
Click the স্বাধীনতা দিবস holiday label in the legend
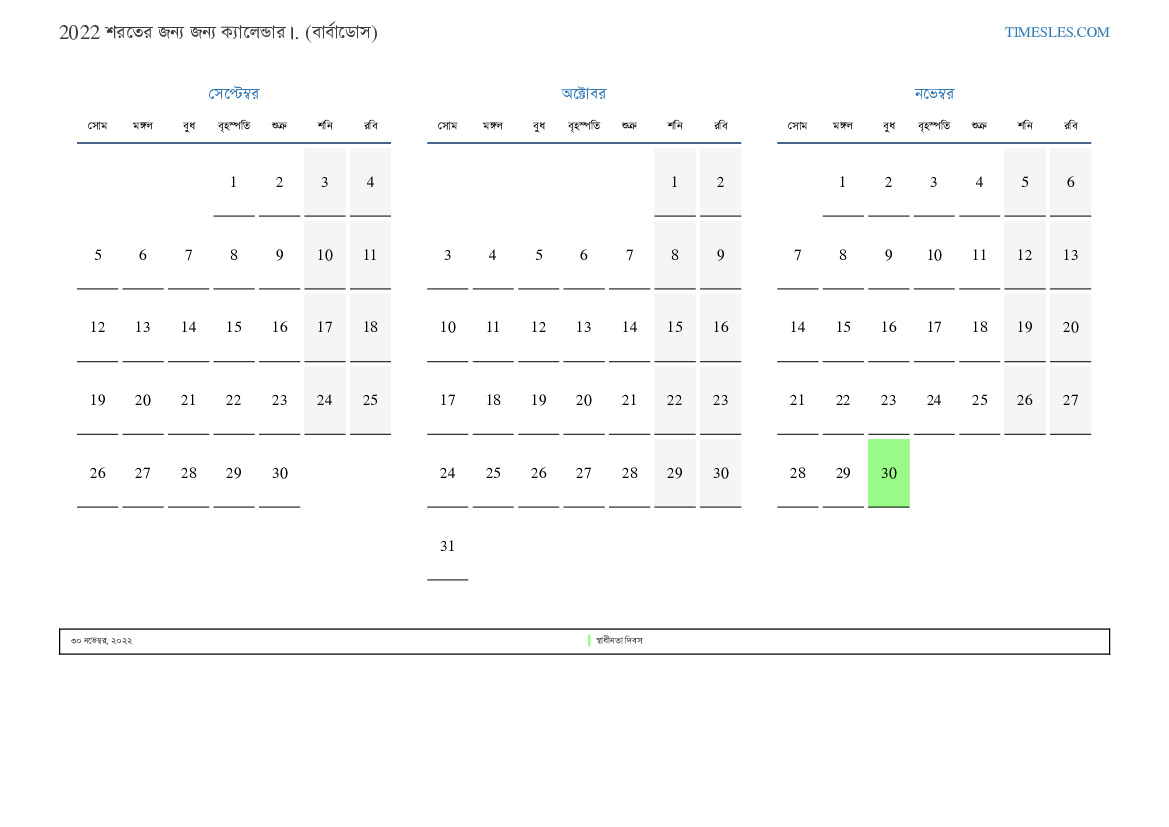tap(619, 641)
